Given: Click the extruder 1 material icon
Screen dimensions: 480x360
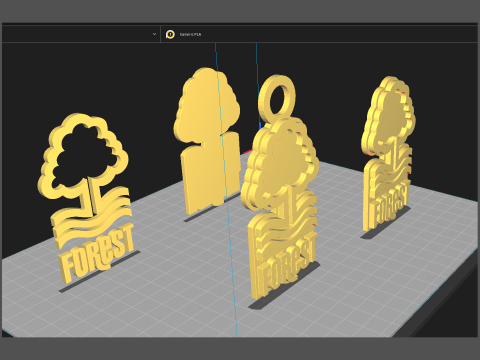Looking at the screenshot, I should tap(170, 34).
